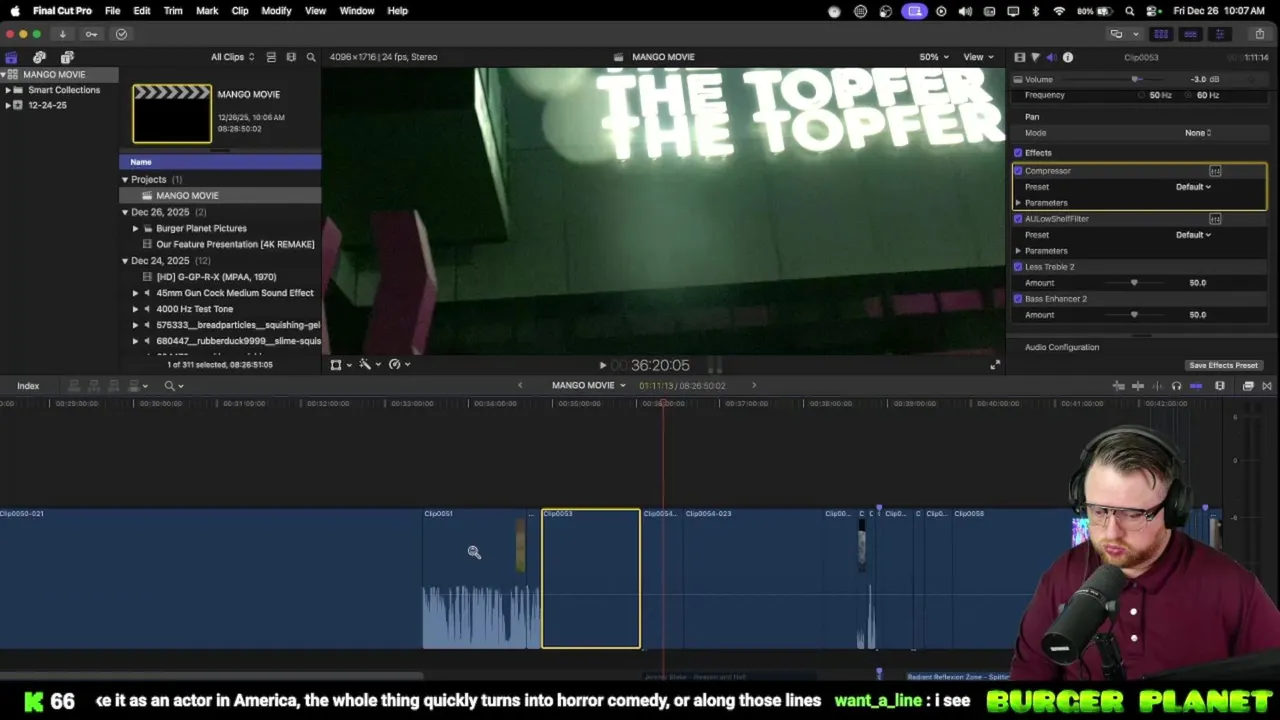Open viewer 50% zoom dropdown
This screenshot has height=720, width=1280.
[x=933, y=57]
